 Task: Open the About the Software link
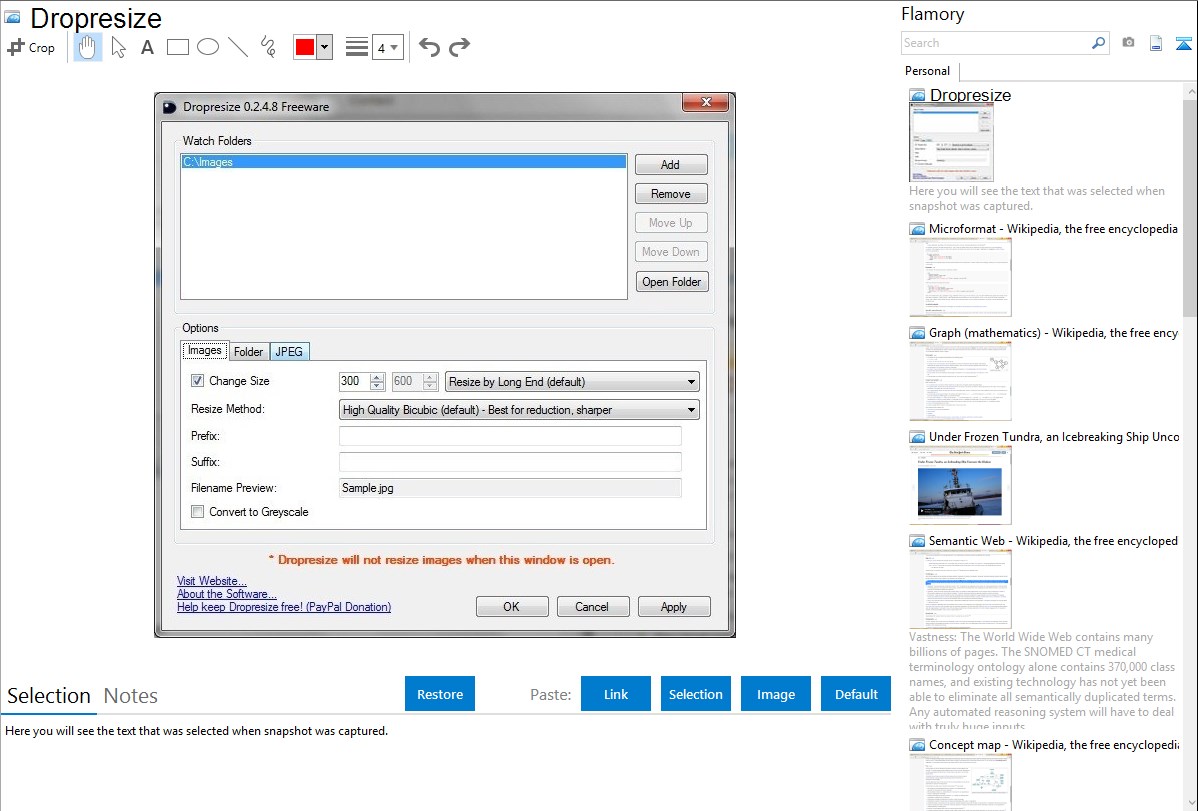click(226, 594)
